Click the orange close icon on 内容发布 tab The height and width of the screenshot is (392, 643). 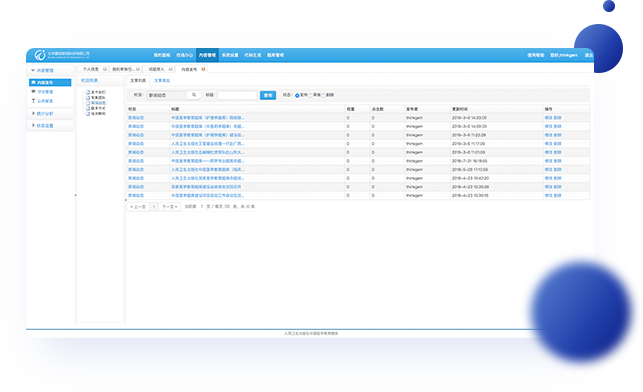click(x=203, y=69)
